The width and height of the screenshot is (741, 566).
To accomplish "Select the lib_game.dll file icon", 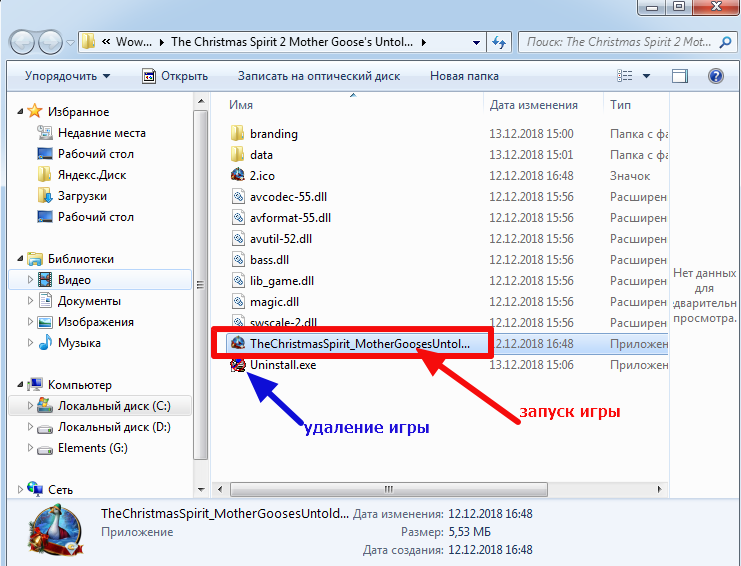I will pyautogui.click(x=238, y=281).
